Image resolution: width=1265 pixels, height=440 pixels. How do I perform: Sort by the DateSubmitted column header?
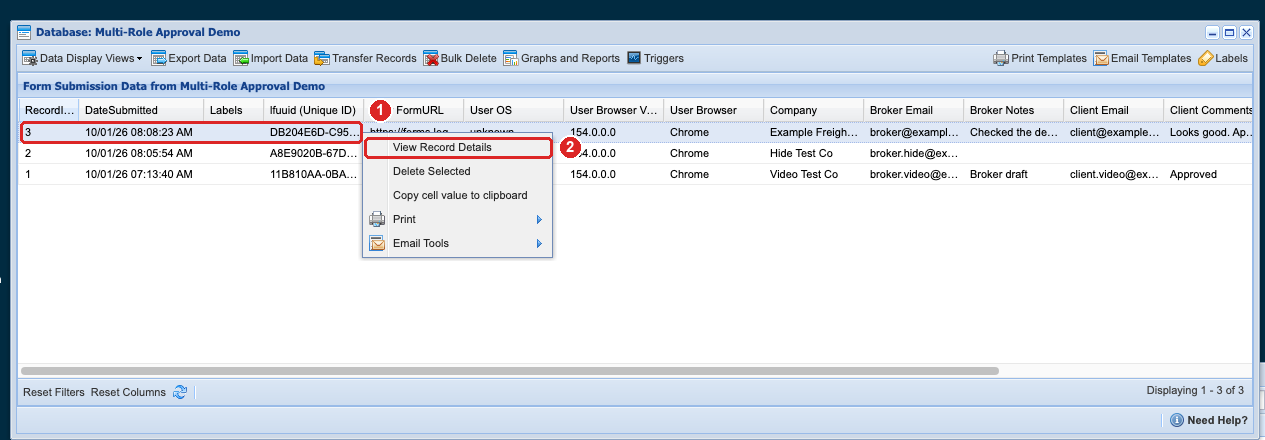click(141, 110)
